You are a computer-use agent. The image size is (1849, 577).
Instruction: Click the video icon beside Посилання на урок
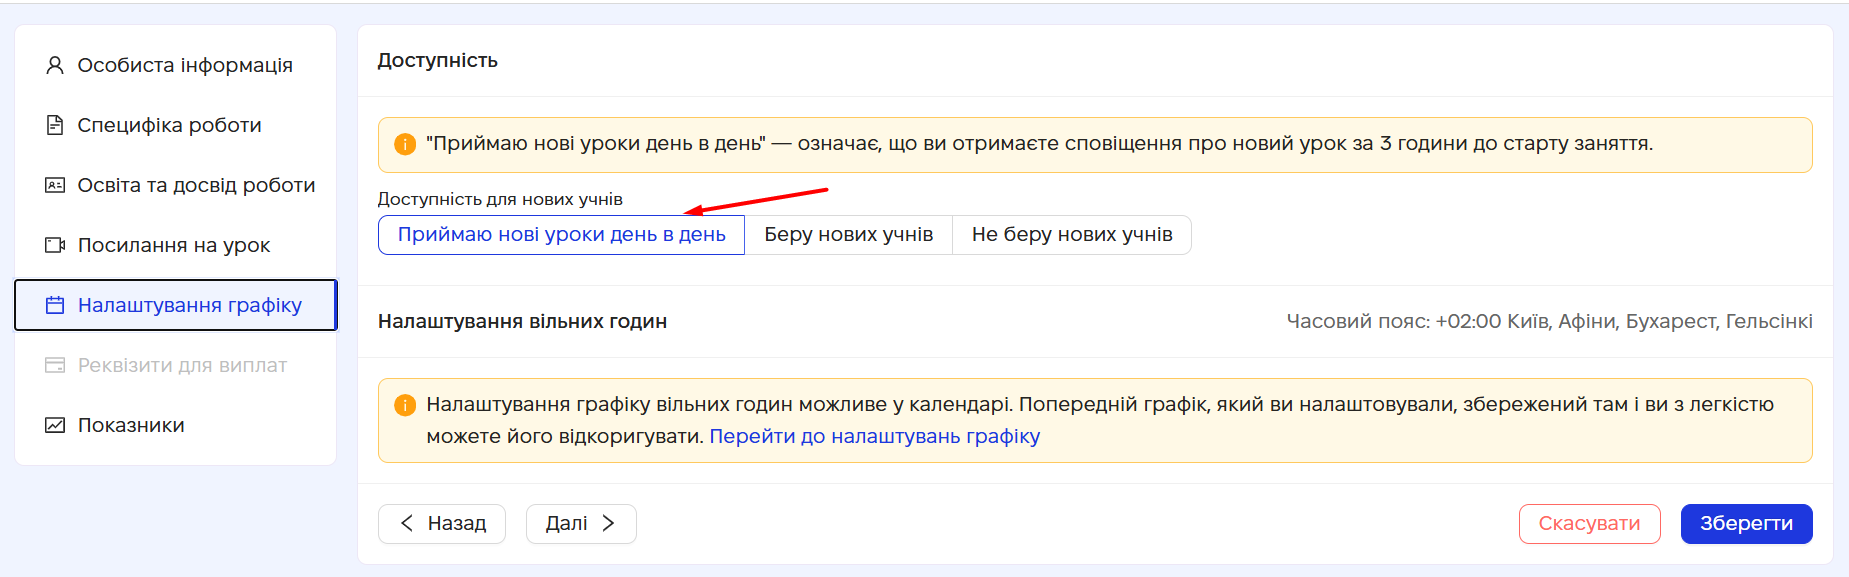(55, 245)
